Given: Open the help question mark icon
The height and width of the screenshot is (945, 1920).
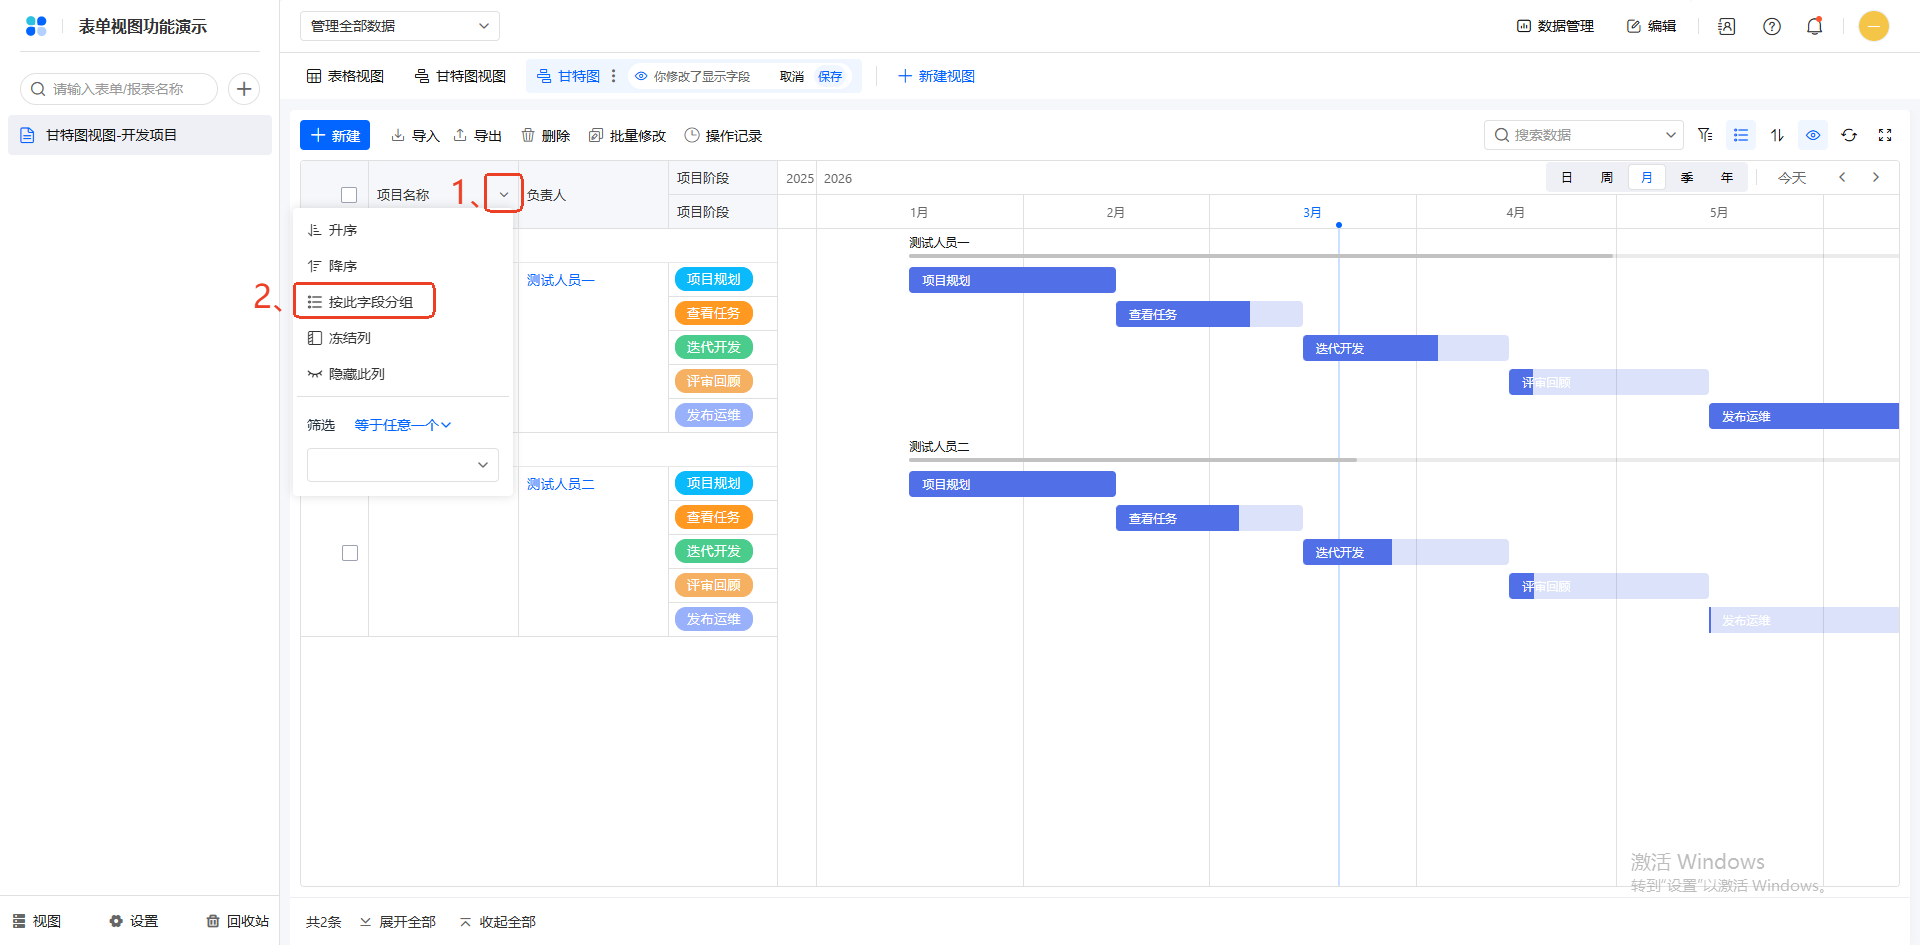Looking at the screenshot, I should (x=1772, y=26).
